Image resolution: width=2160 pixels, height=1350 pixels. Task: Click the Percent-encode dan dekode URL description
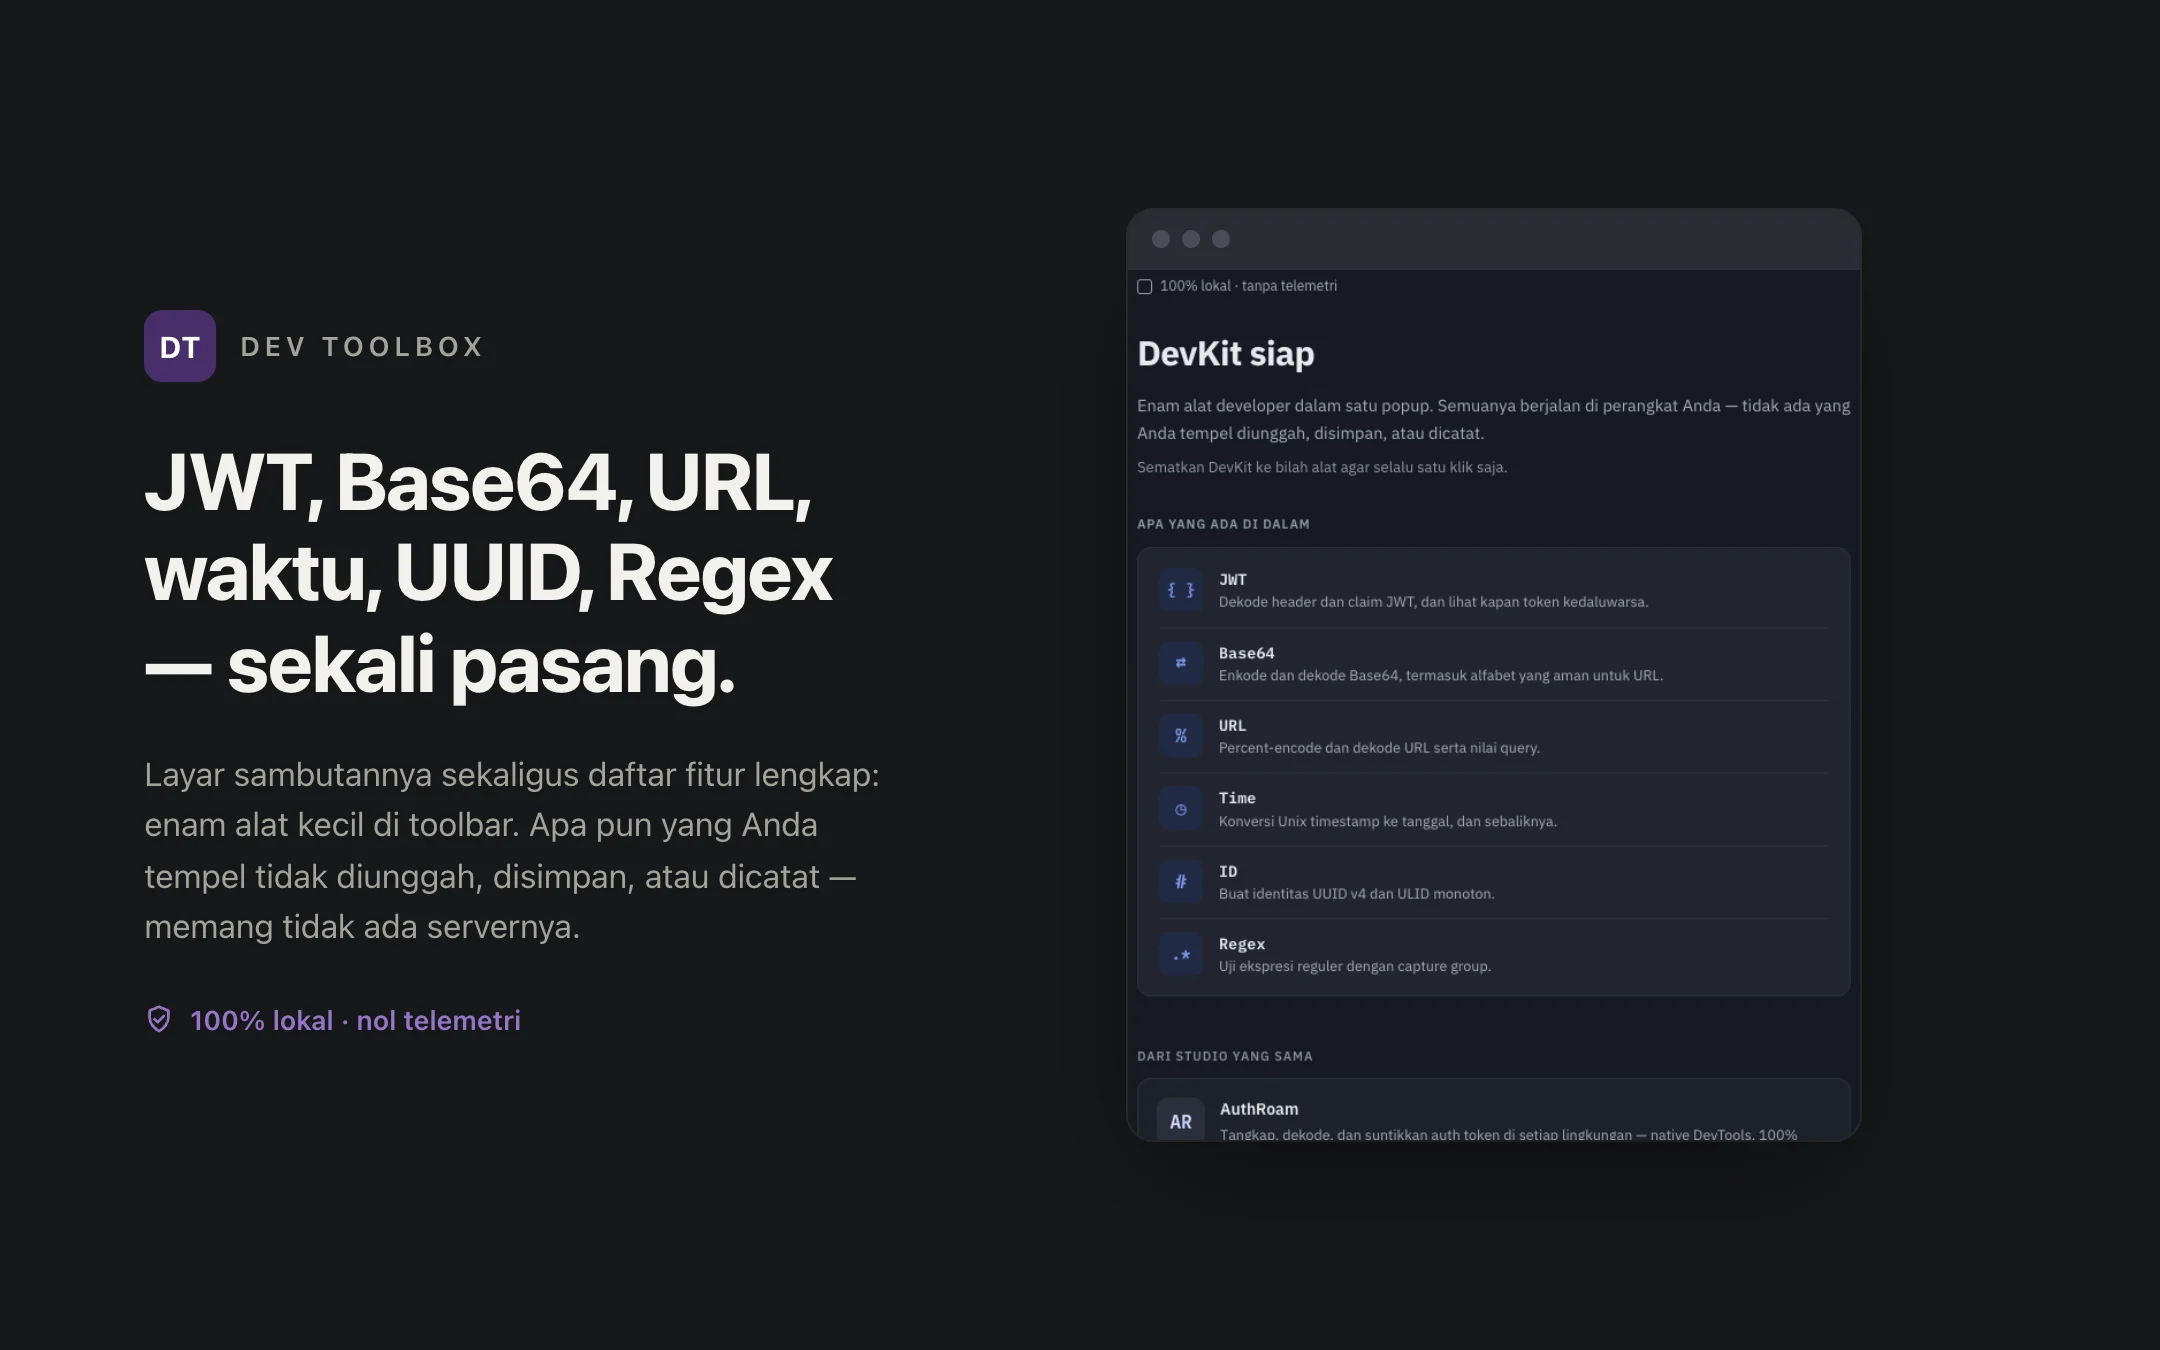pos(1379,748)
